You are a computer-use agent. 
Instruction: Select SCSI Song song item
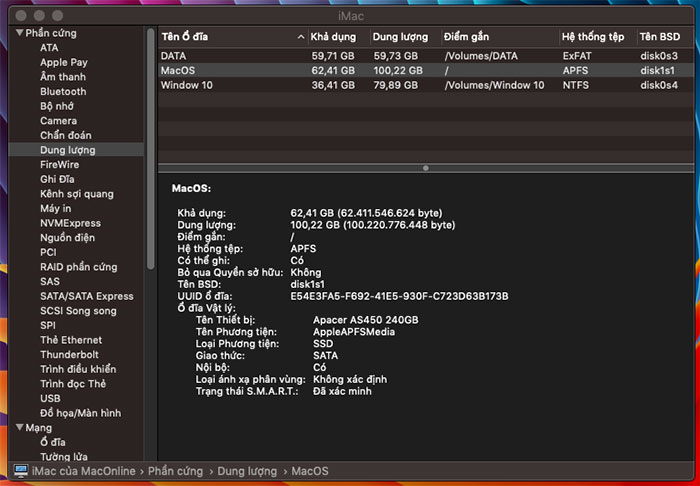pos(78,311)
